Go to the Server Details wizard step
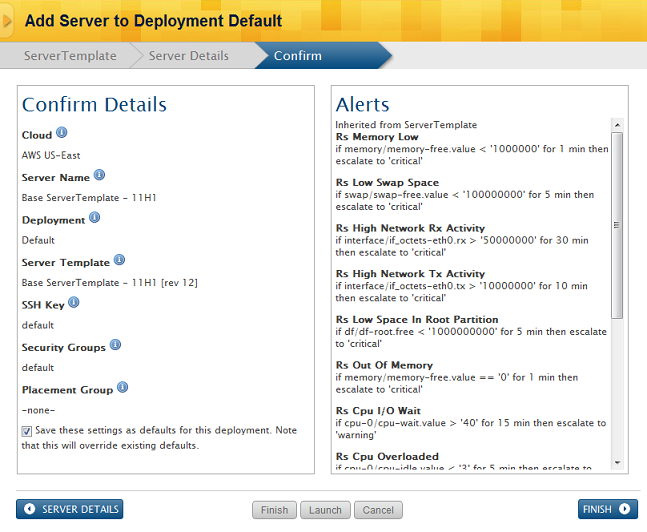647x532 pixels. [x=189, y=56]
